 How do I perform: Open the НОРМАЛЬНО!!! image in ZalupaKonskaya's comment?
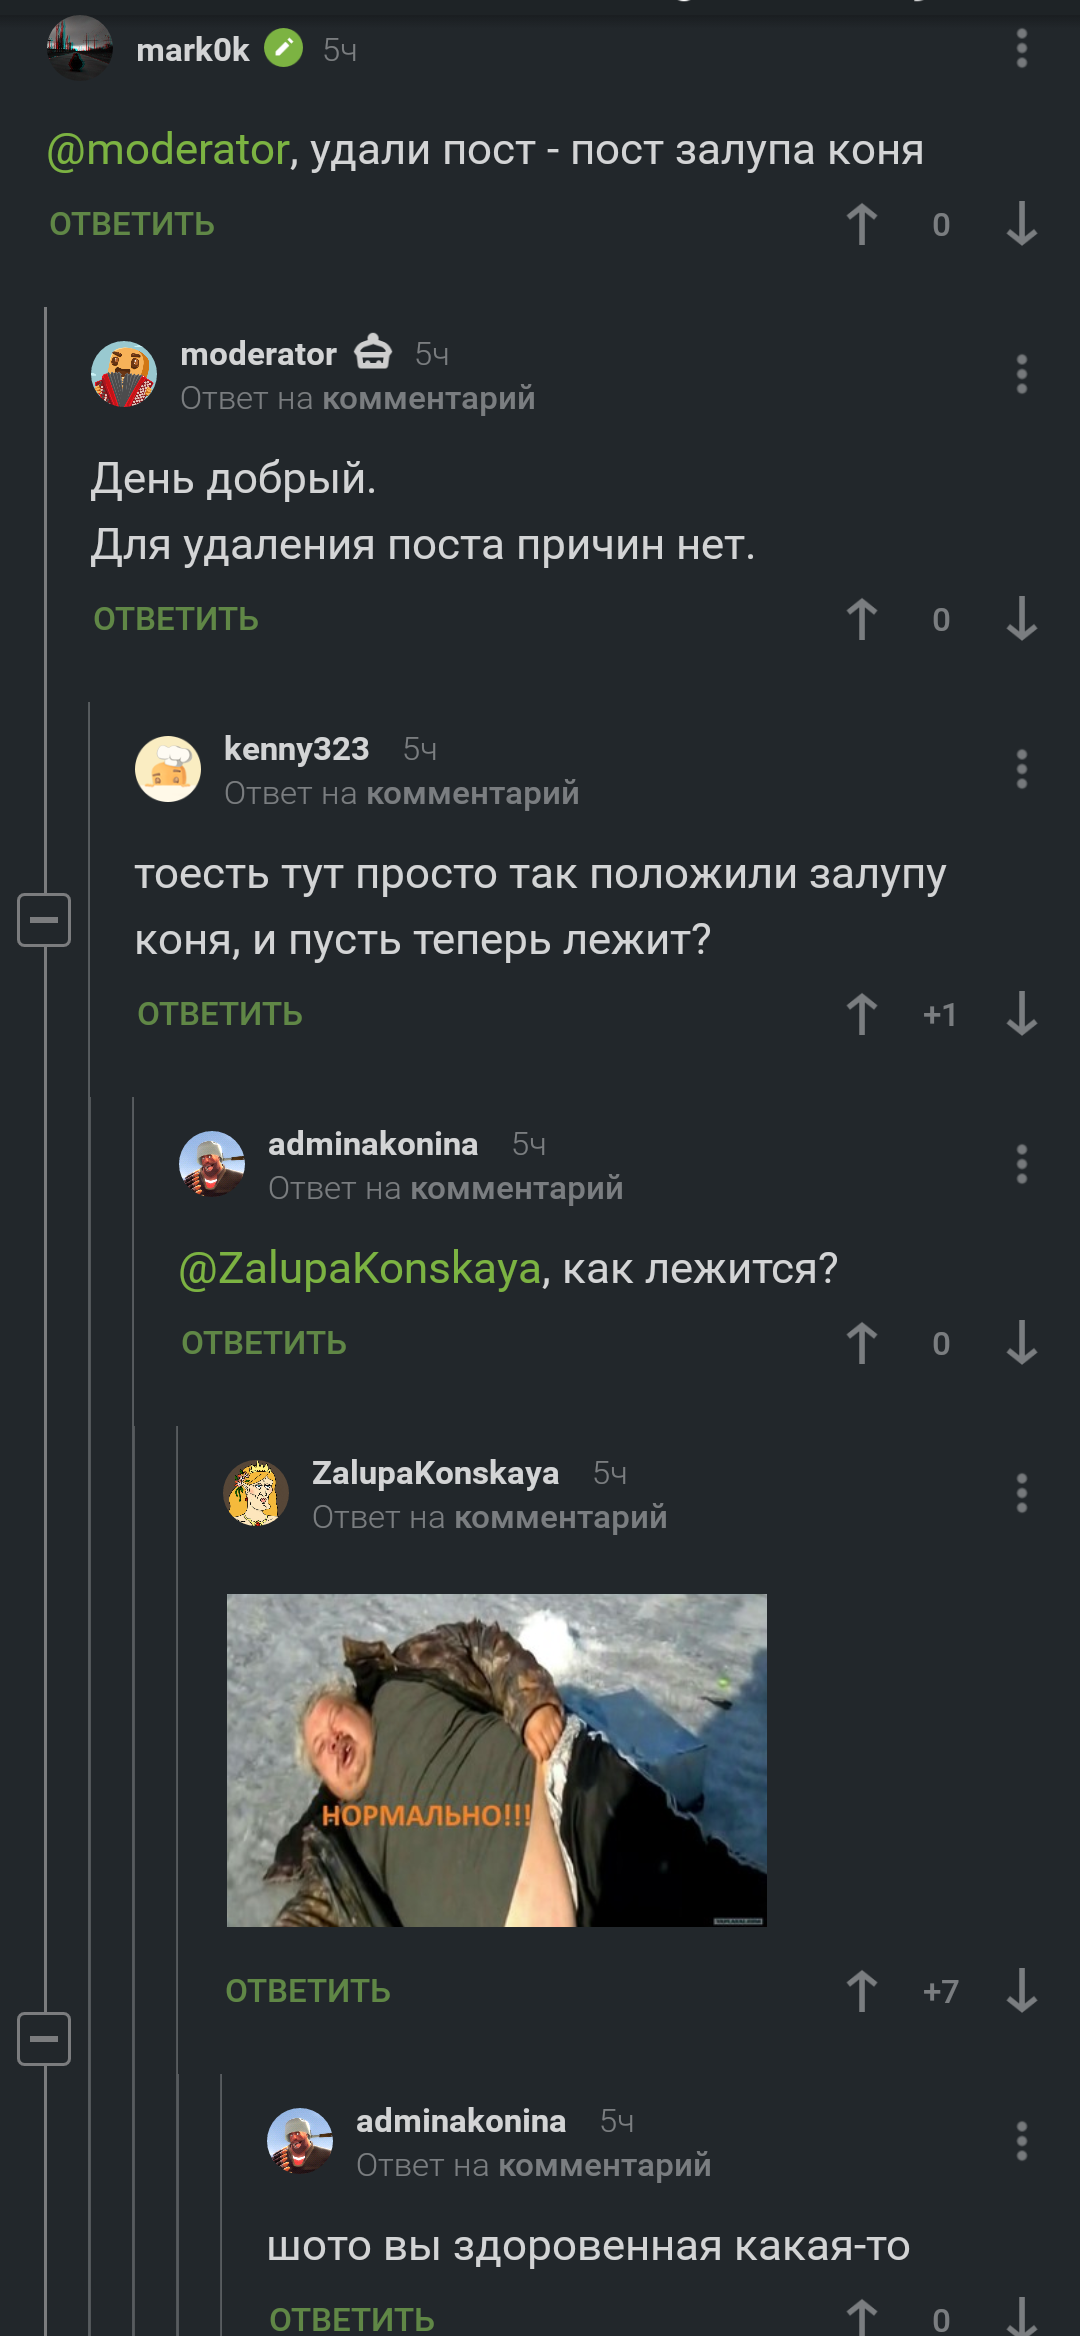[497, 1760]
